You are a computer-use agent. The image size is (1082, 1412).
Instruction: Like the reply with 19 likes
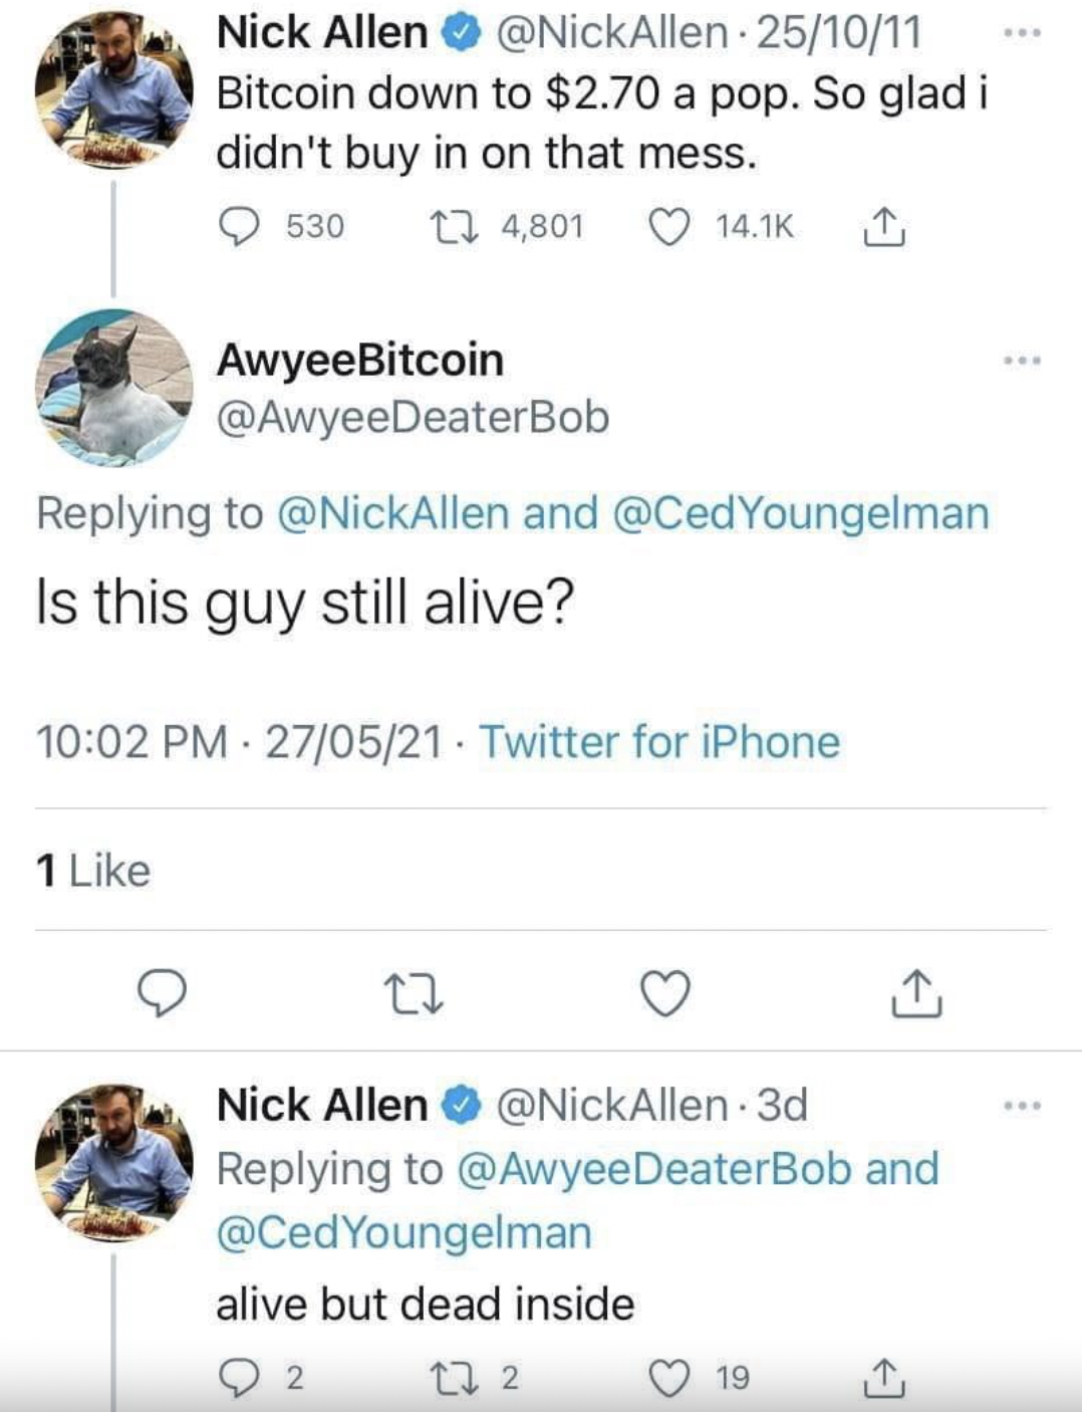pos(670,1378)
